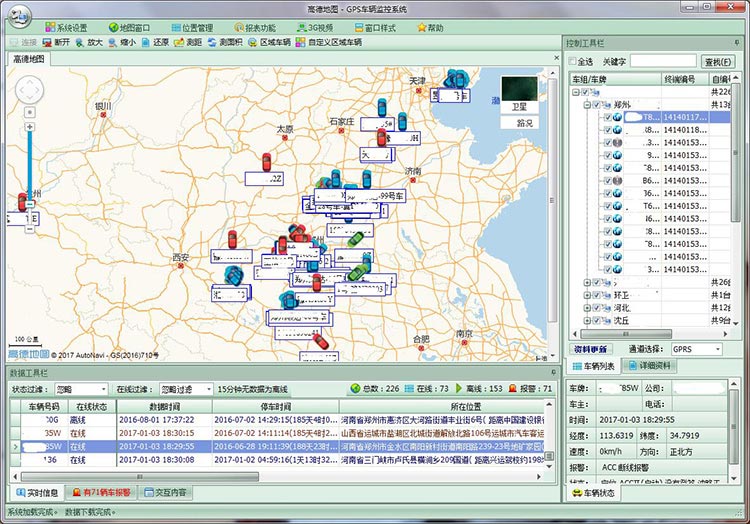
Task: Click the map zoom-in plus button
Action: pyautogui.click(x=30, y=127)
